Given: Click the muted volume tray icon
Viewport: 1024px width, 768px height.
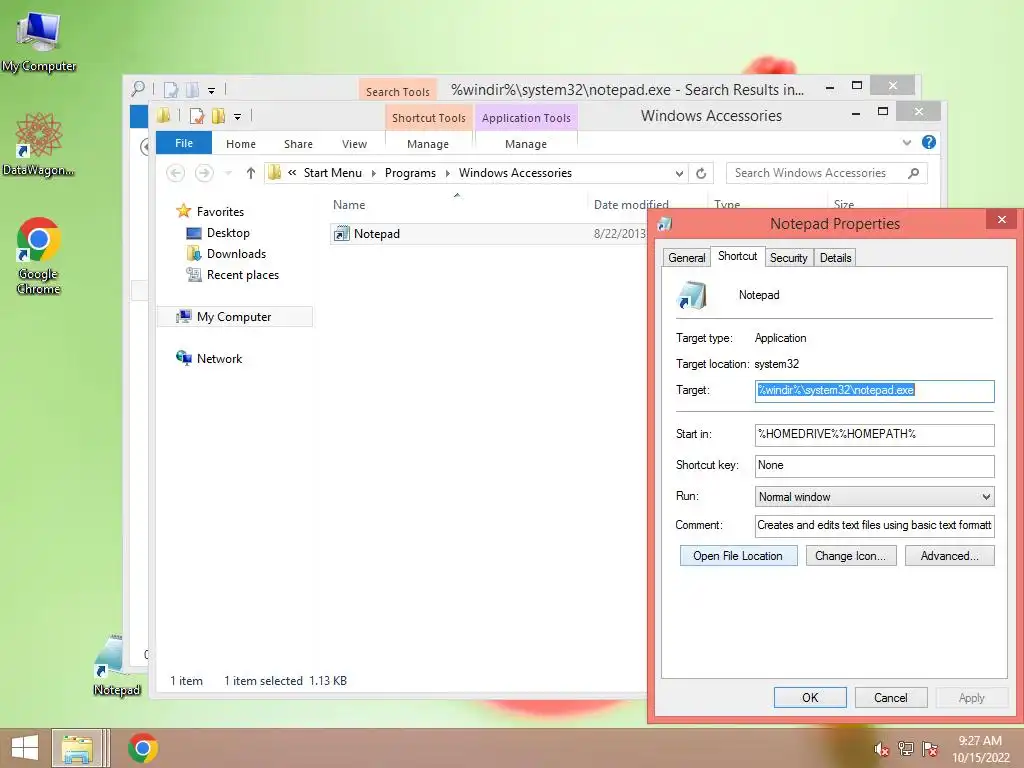Looking at the screenshot, I should click(x=882, y=749).
